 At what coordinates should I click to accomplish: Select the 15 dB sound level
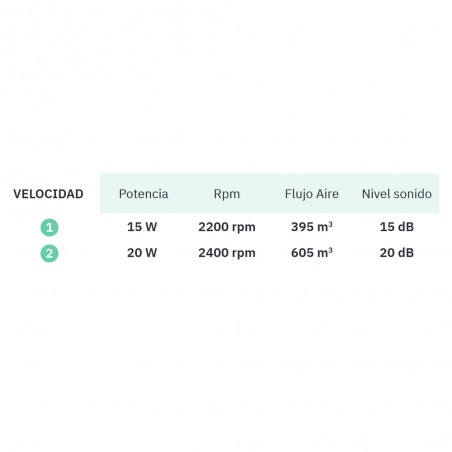pos(397,227)
